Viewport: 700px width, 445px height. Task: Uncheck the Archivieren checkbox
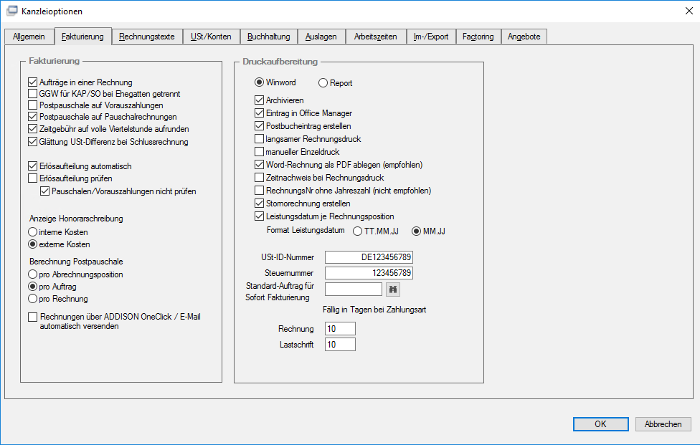click(259, 100)
